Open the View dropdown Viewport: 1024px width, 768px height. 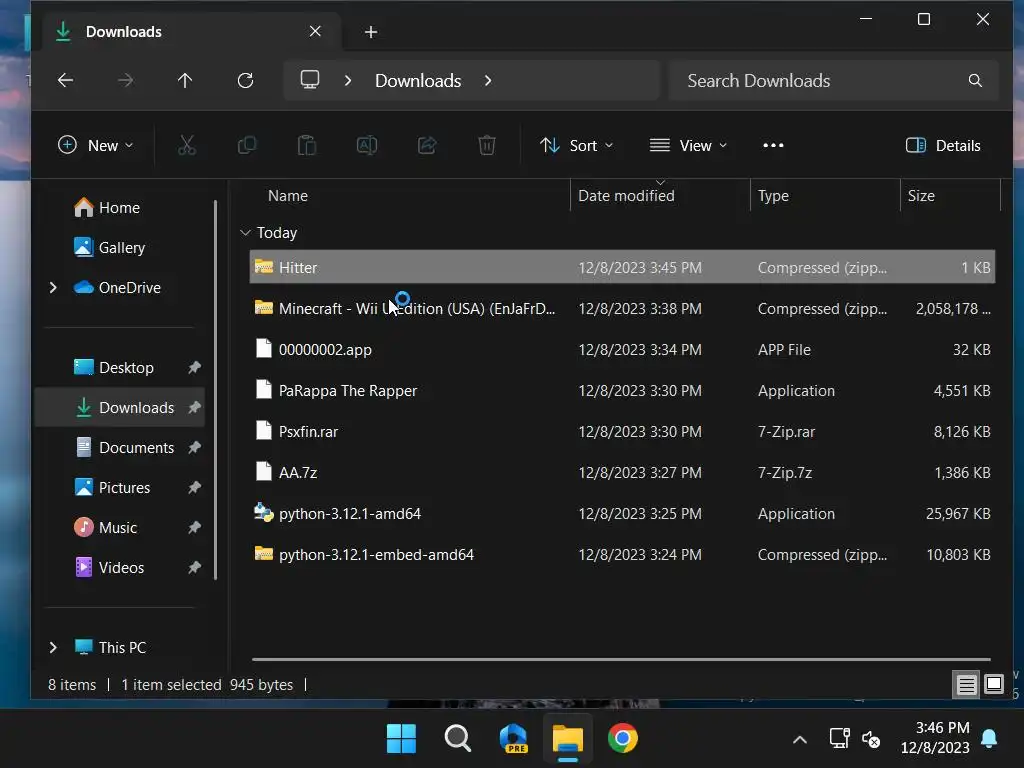click(688, 145)
